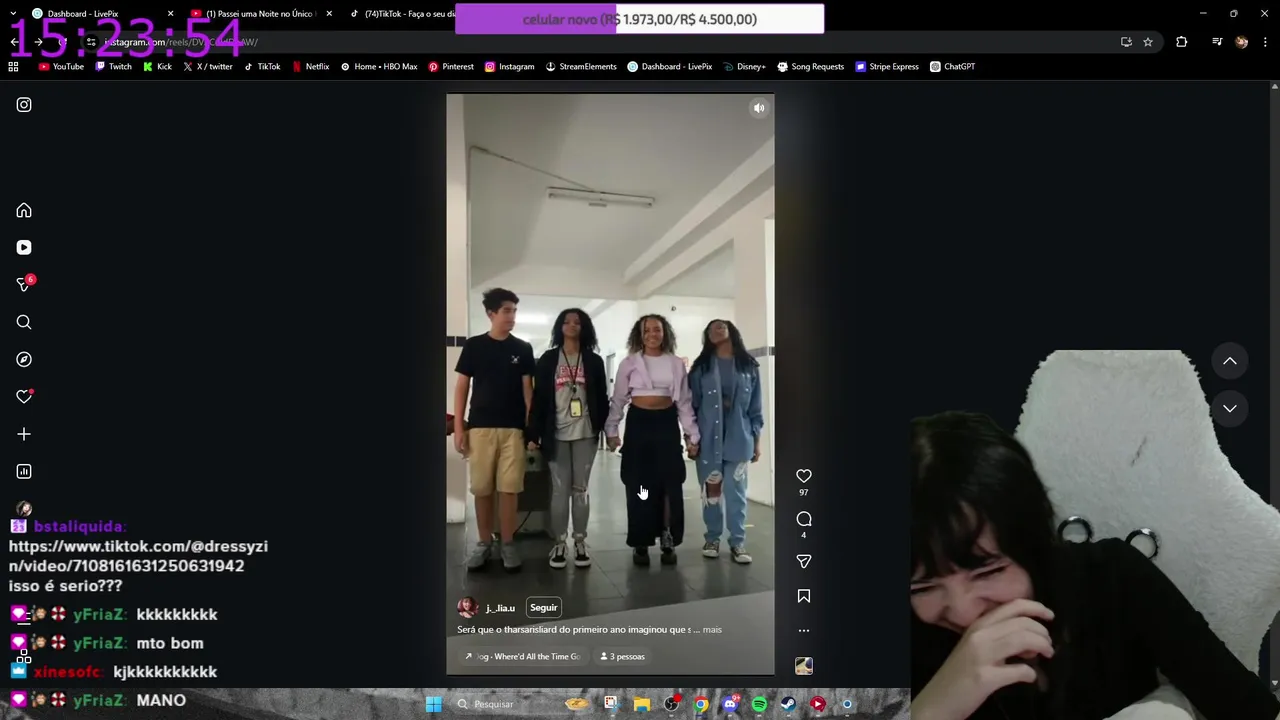Open the Twitch bookmark
1280x720 pixels.
pyautogui.click(x=113, y=67)
